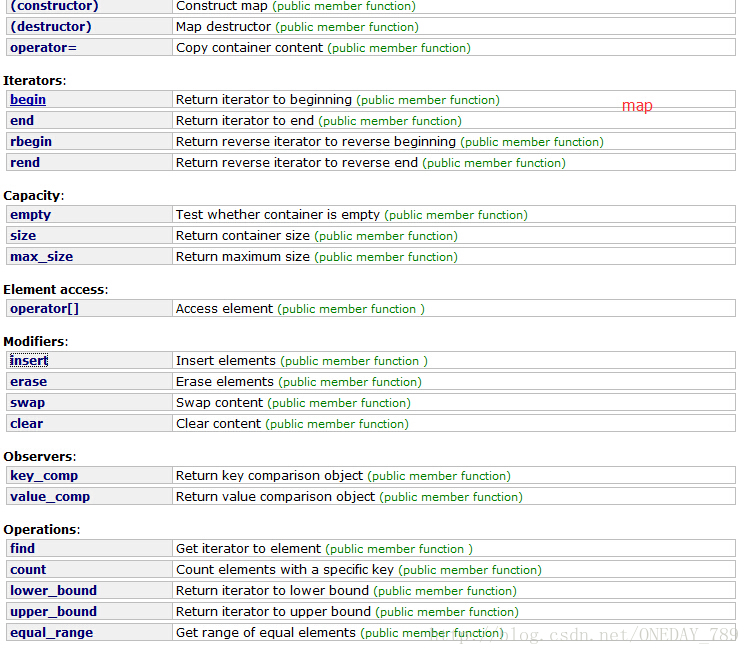Click the end member function link
The width and height of the screenshot is (750, 655).
[x=22, y=121]
